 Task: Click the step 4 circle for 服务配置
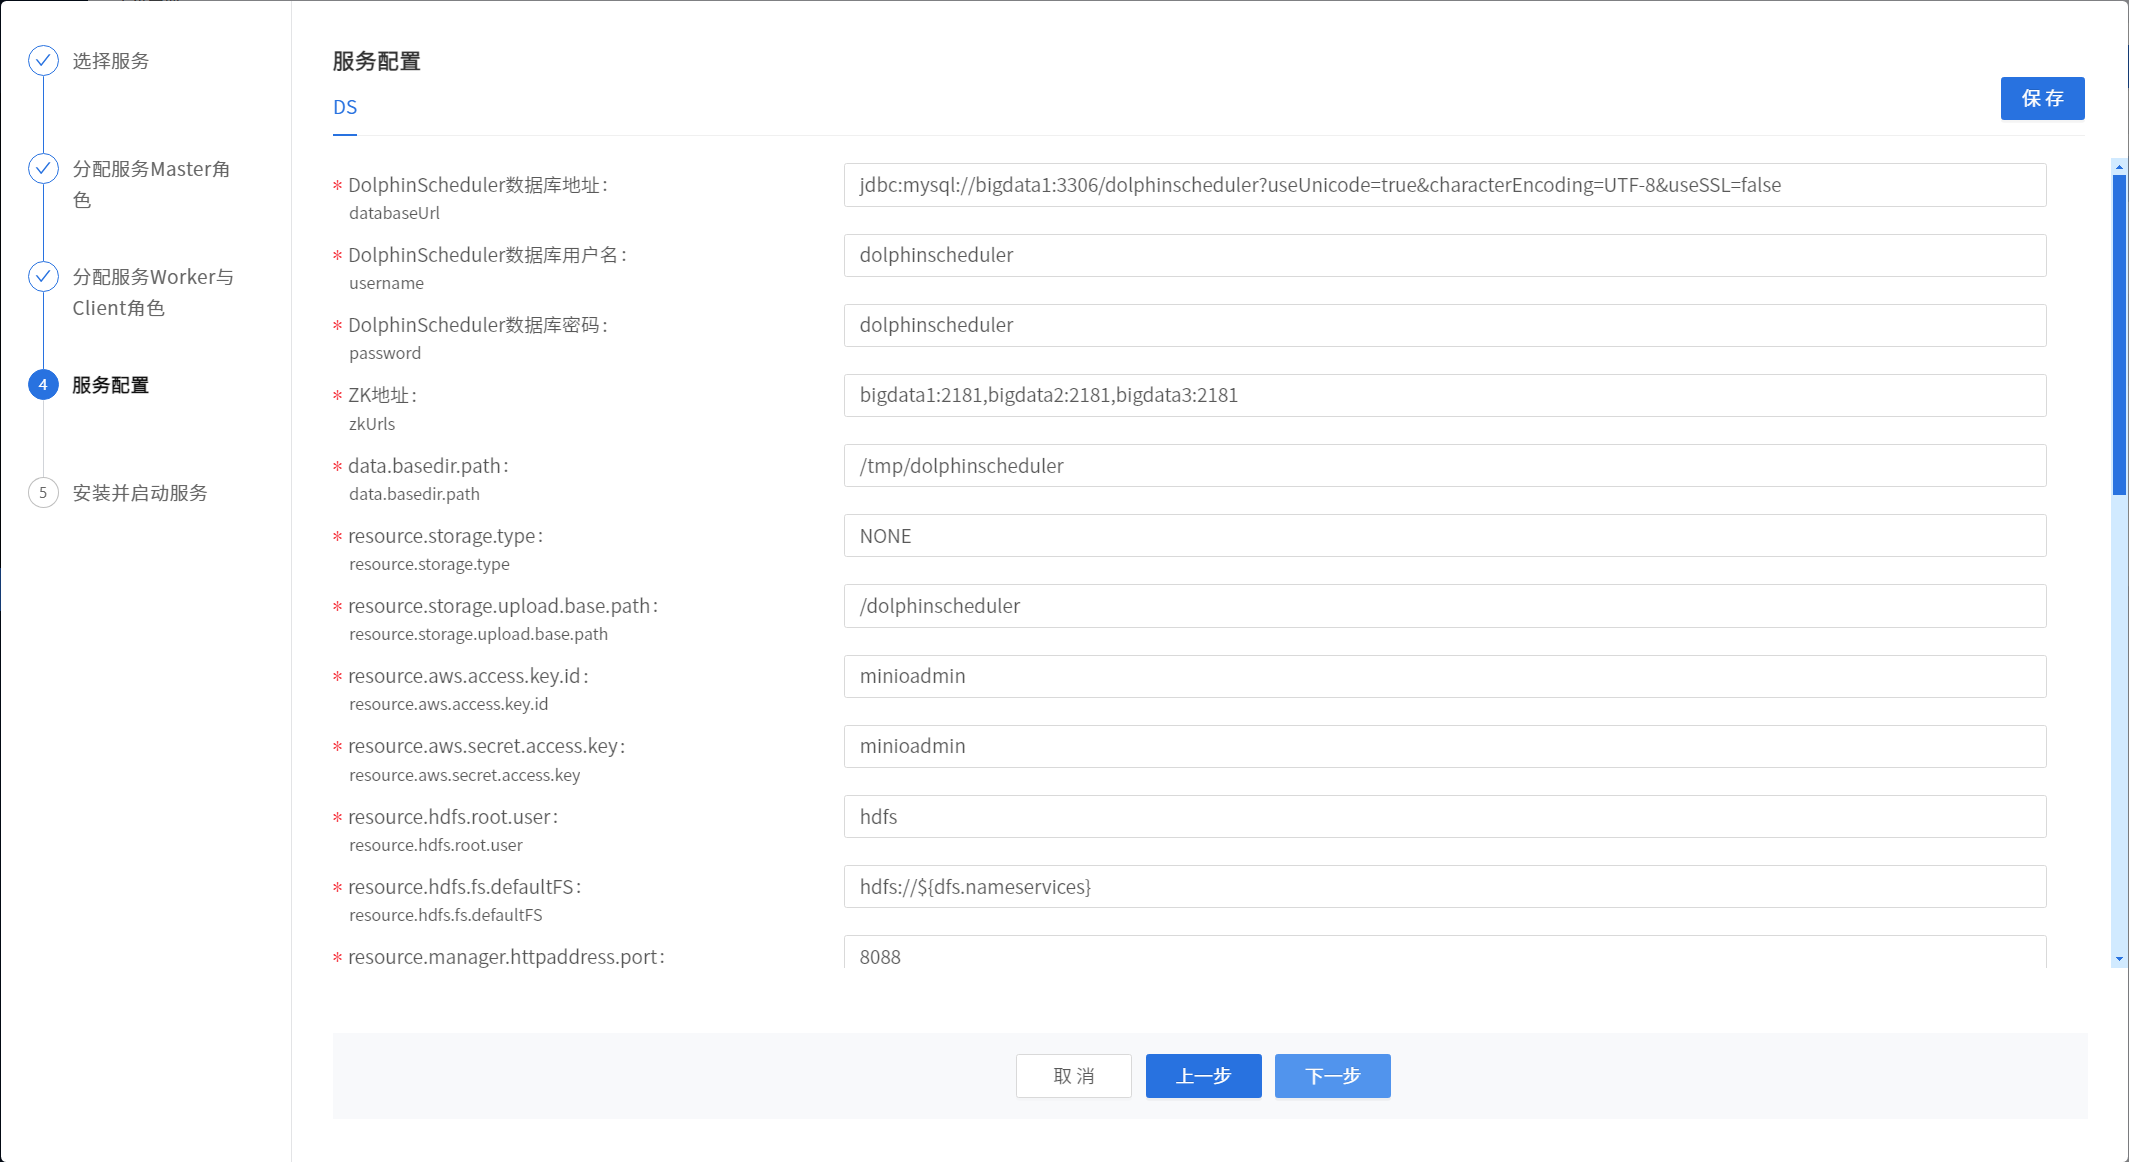(43, 385)
